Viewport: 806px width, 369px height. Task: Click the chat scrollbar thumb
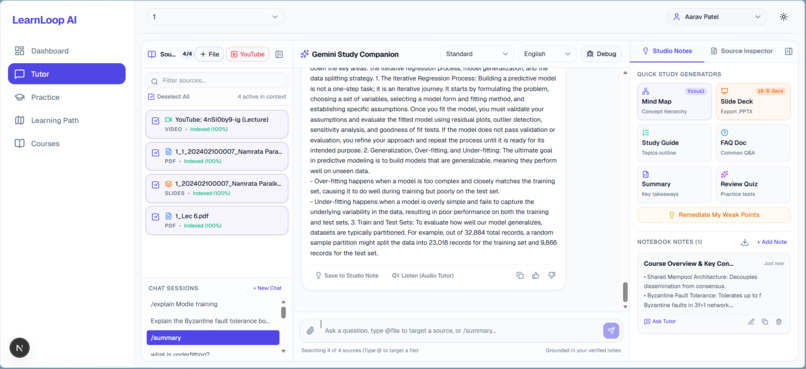click(625, 292)
